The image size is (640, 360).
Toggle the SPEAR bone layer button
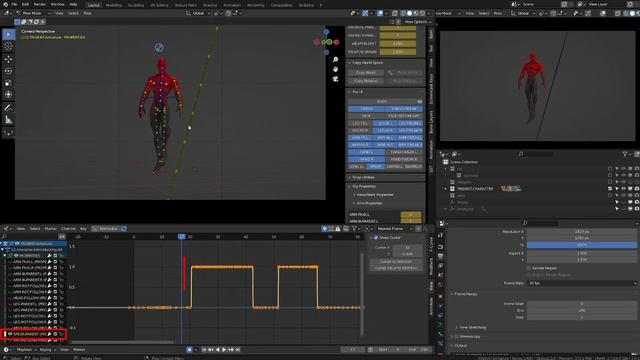375,167
